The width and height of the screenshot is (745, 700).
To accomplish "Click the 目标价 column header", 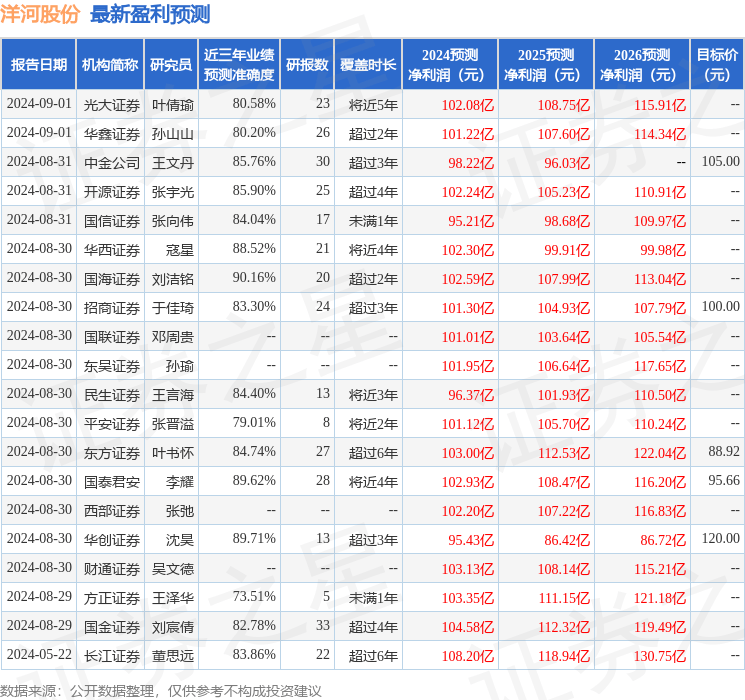I will click(x=716, y=64).
